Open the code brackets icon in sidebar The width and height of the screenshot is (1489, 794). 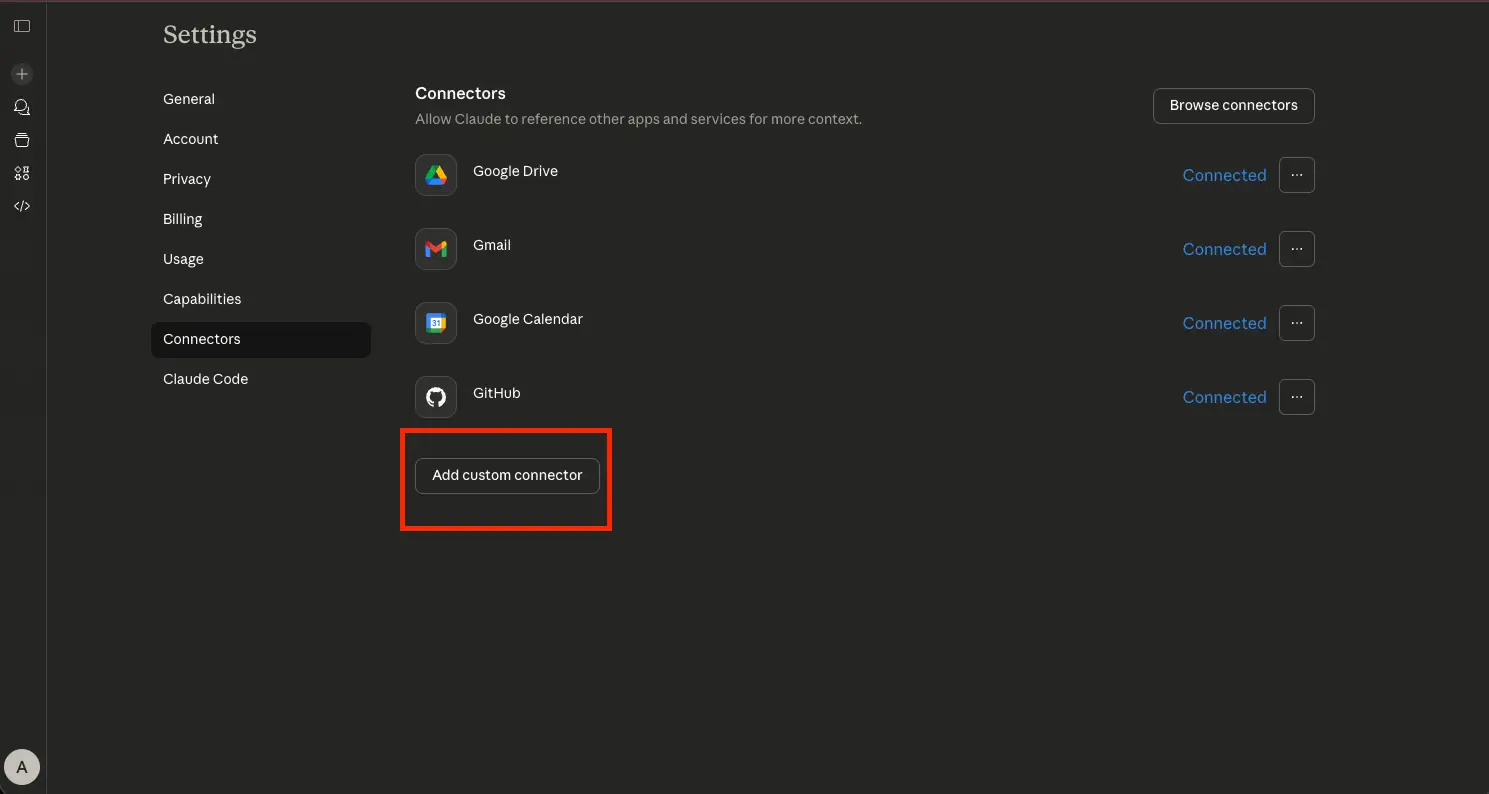pos(22,206)
